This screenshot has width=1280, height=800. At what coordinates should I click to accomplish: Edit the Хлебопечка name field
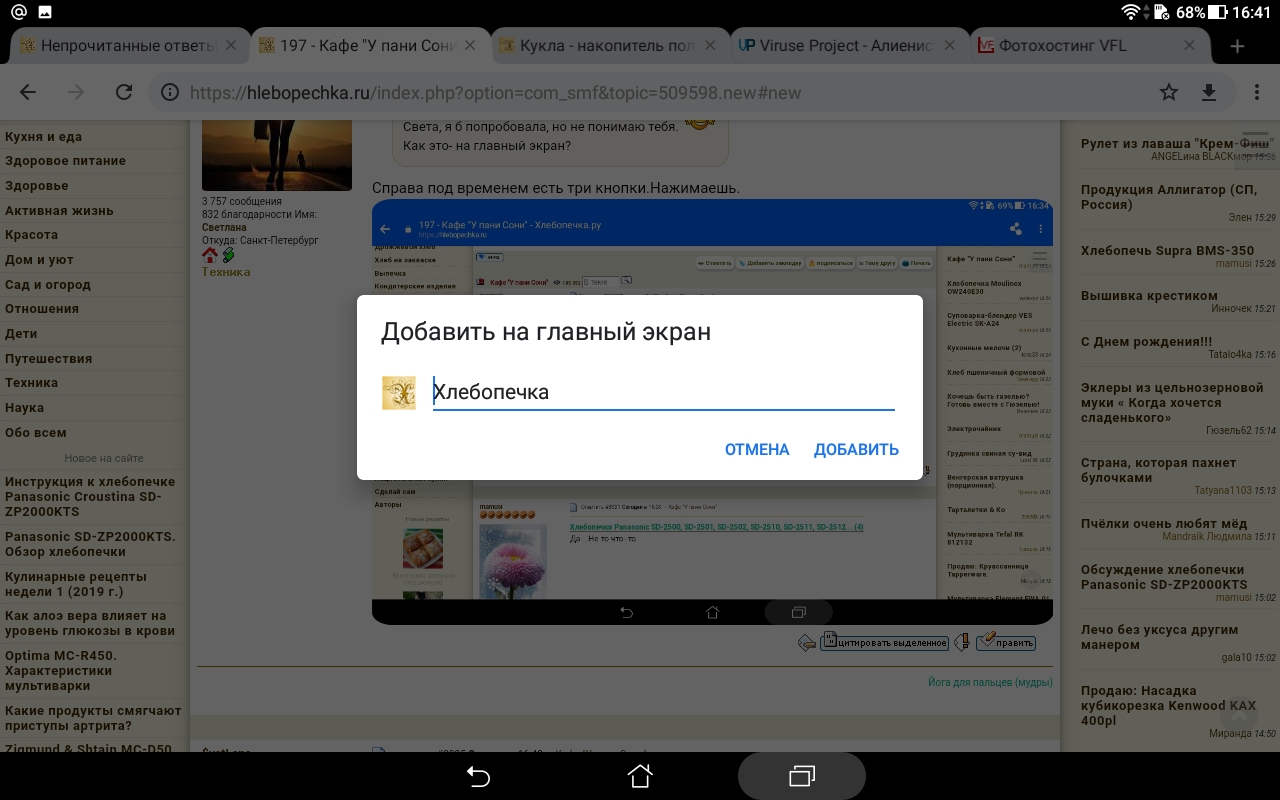pos(662,392)
